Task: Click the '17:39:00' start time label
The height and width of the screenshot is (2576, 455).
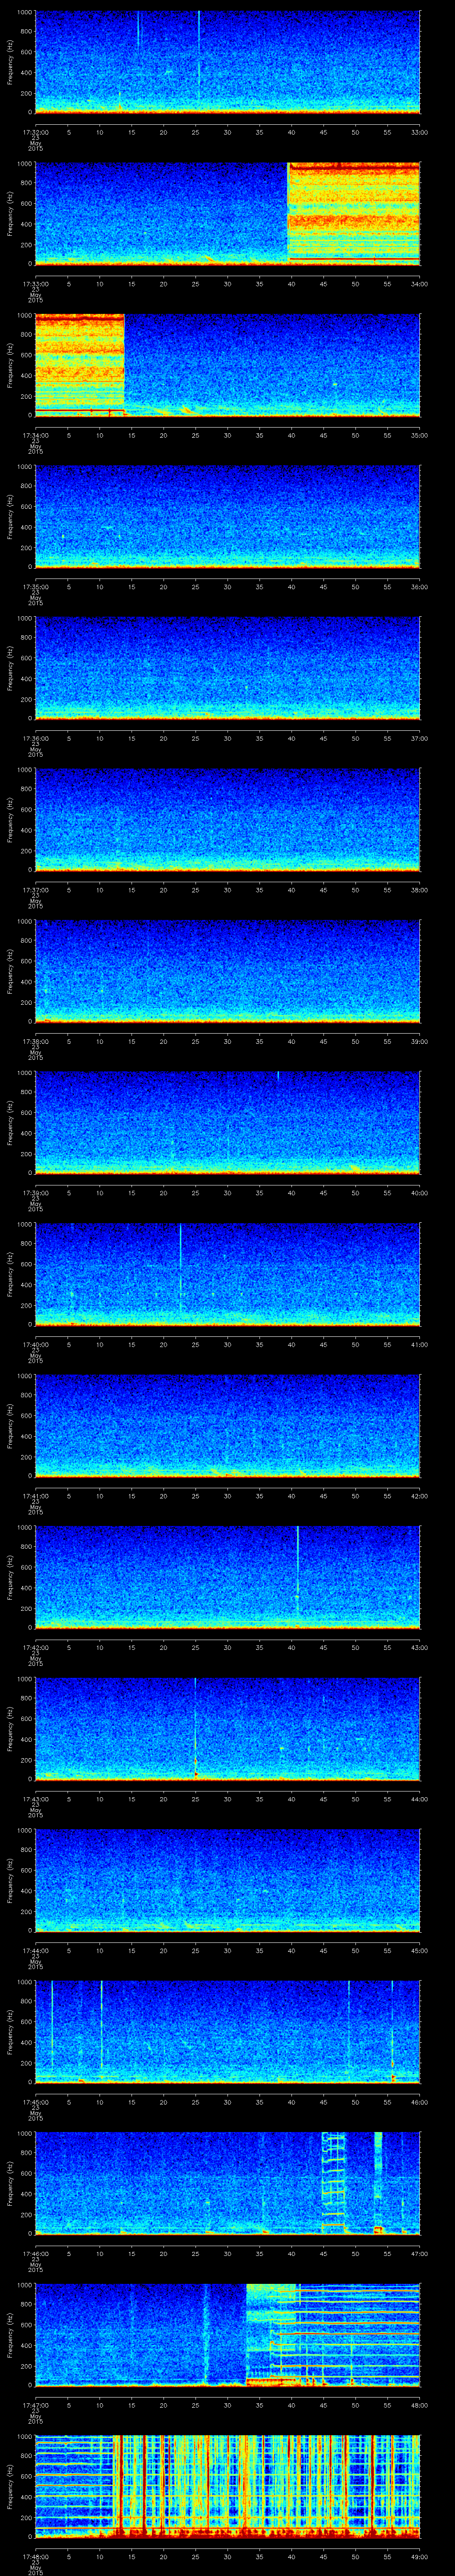Action: point(35,1192)
